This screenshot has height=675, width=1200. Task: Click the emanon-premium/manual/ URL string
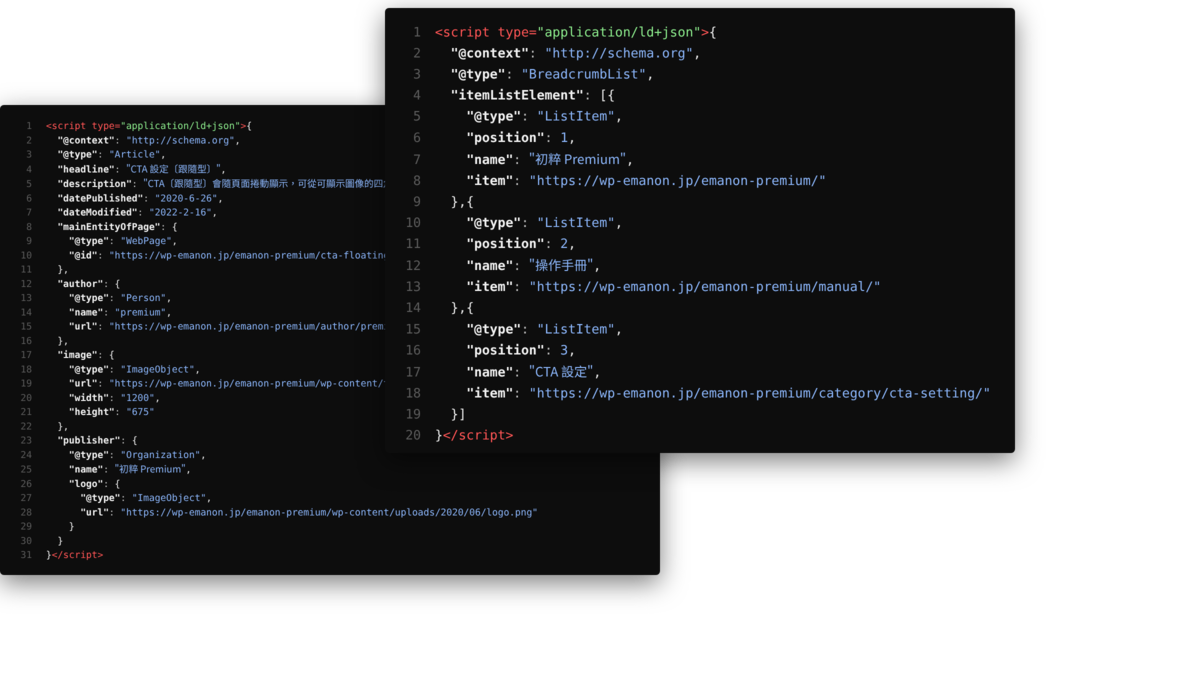(x=705, y=287)
